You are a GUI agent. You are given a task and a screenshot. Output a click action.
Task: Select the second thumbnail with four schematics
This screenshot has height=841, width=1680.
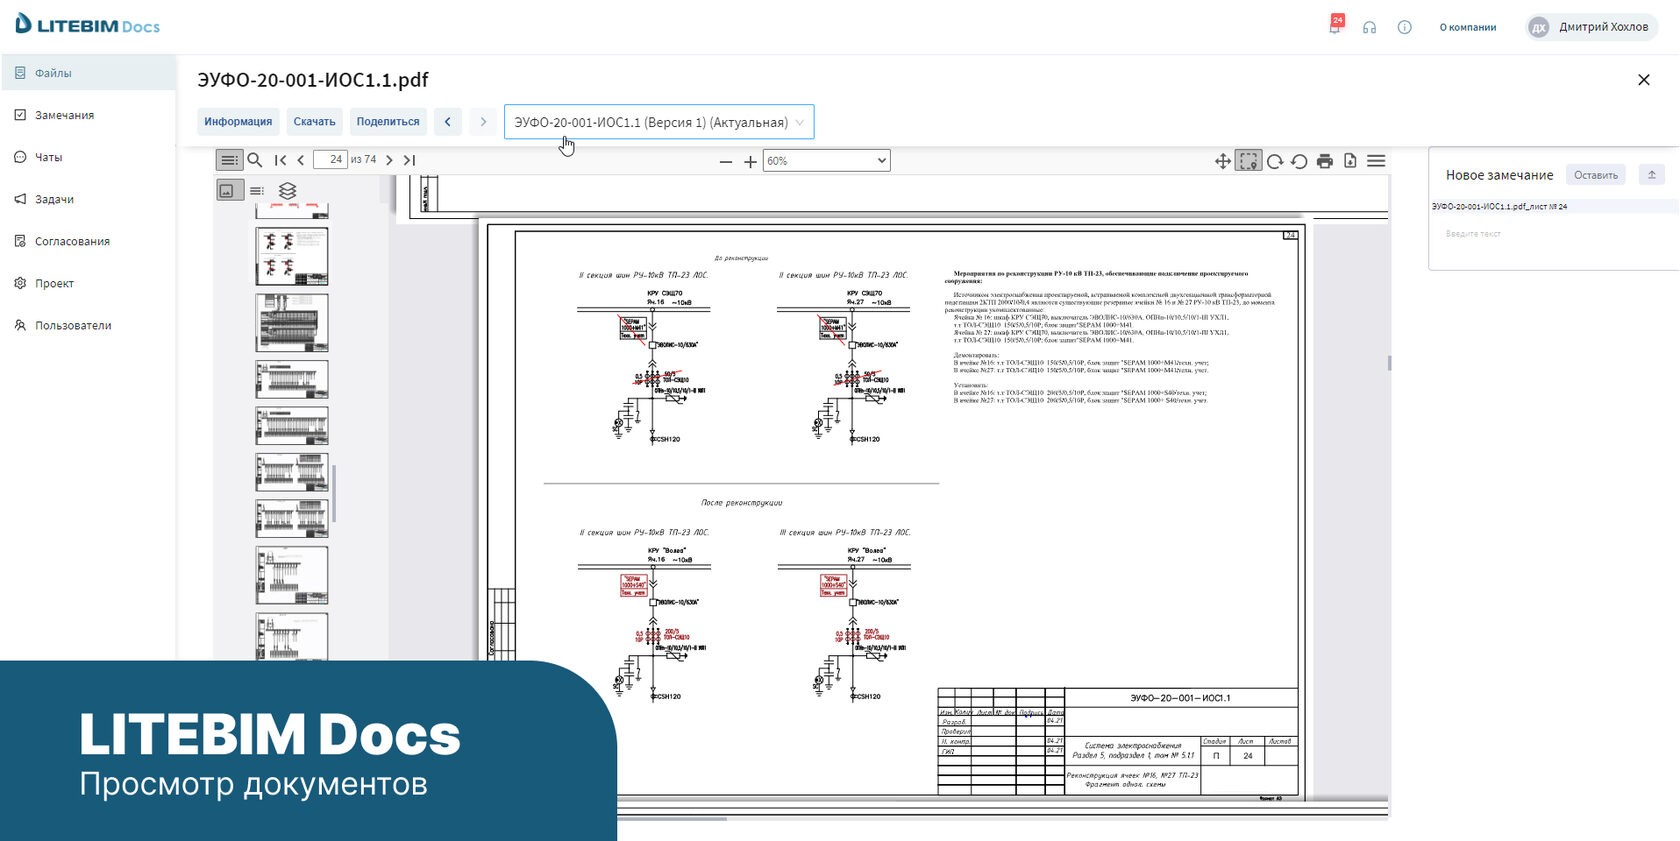click(x=291, y=256)
